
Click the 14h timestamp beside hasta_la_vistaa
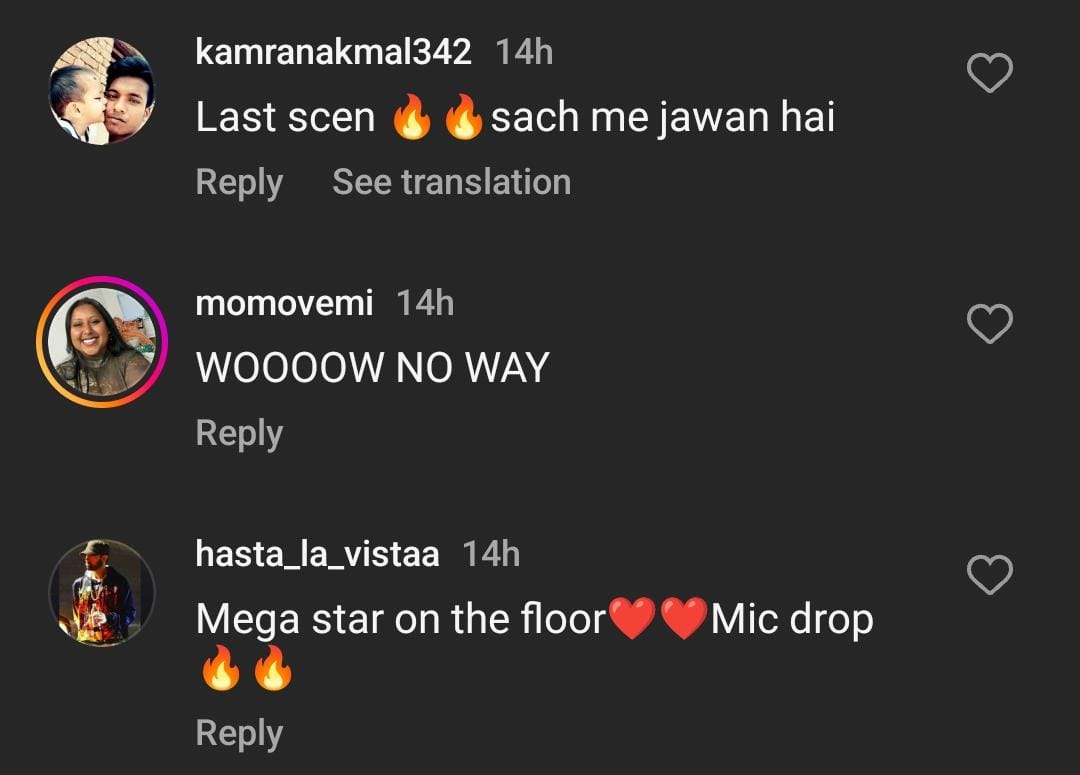pos(491,553)
